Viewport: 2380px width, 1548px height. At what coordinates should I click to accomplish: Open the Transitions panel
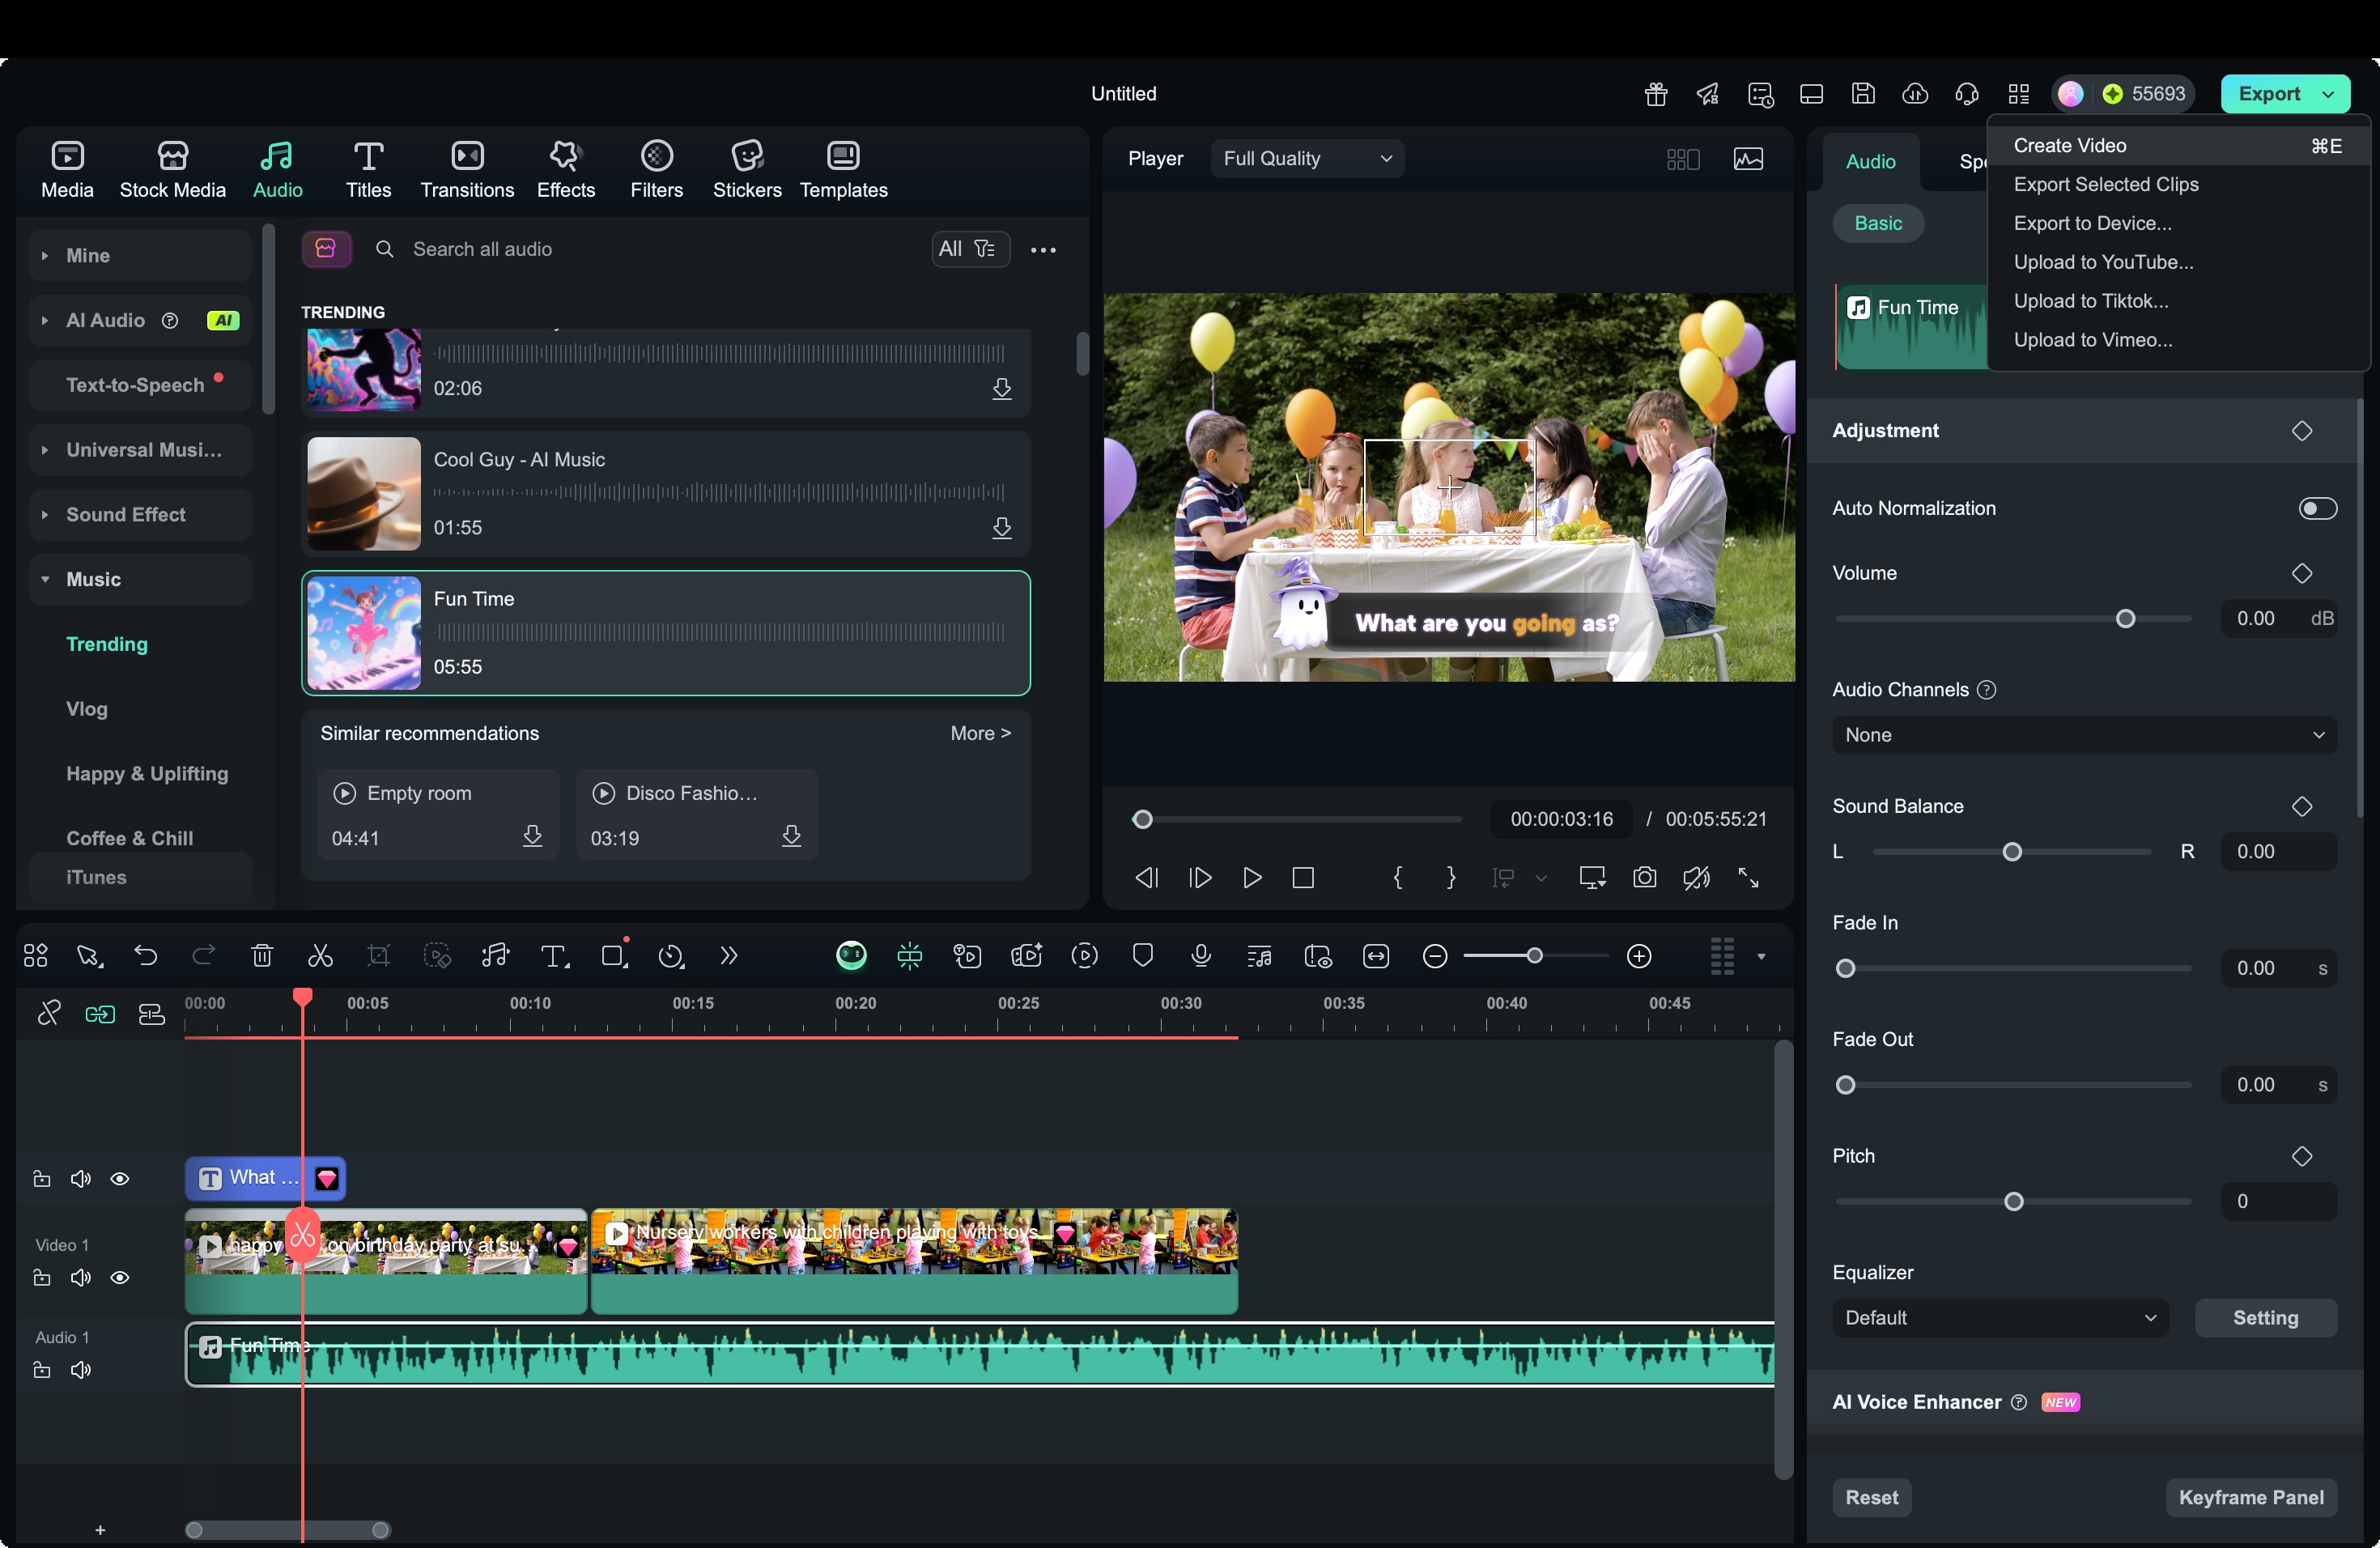click(x=467, y=169)
